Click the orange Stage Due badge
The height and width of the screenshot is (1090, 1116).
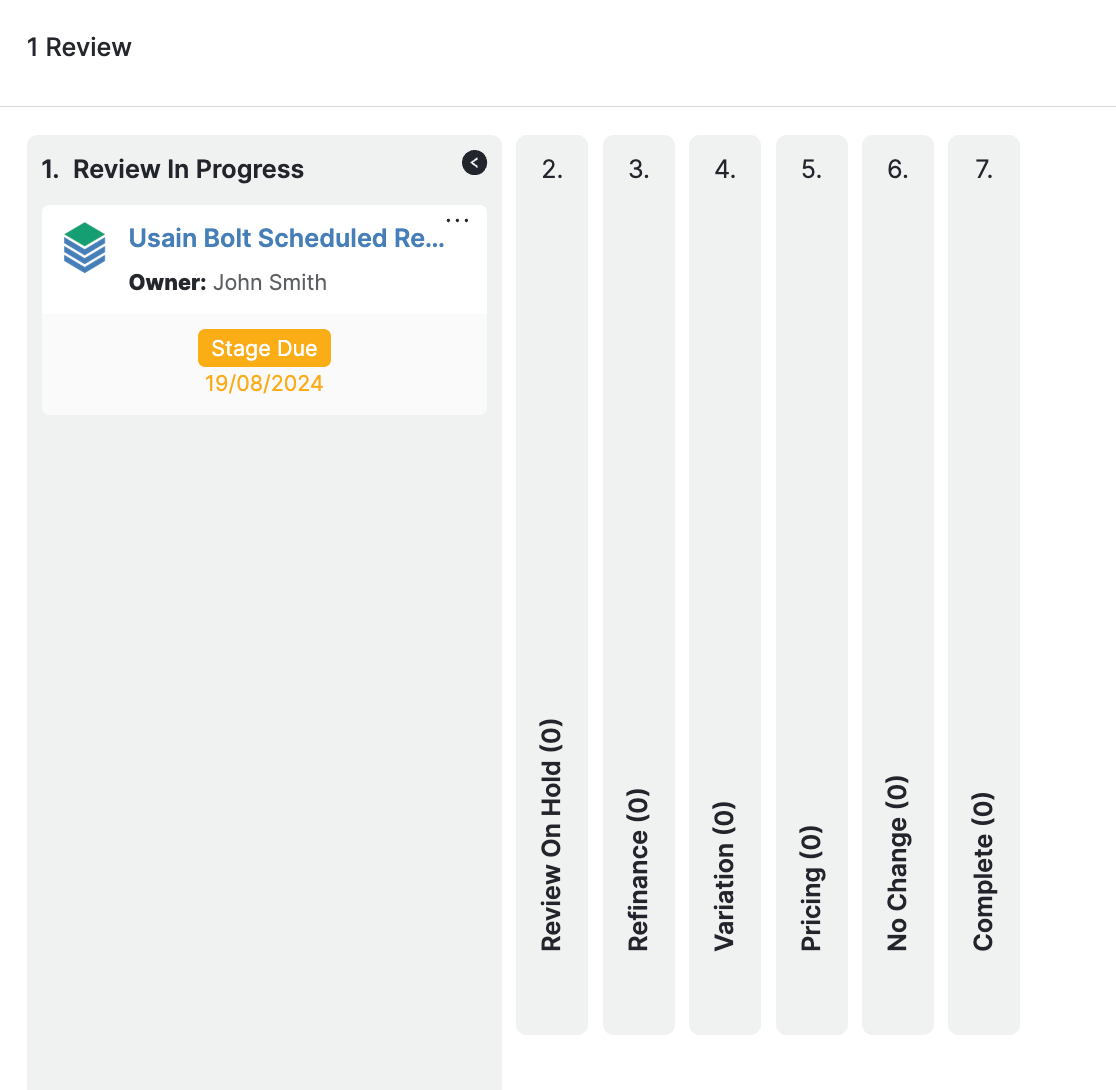pos(264,348)
